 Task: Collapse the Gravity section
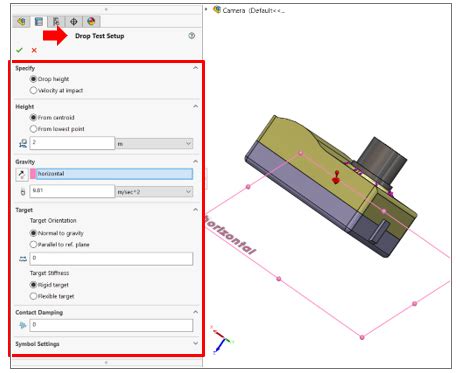195,162
